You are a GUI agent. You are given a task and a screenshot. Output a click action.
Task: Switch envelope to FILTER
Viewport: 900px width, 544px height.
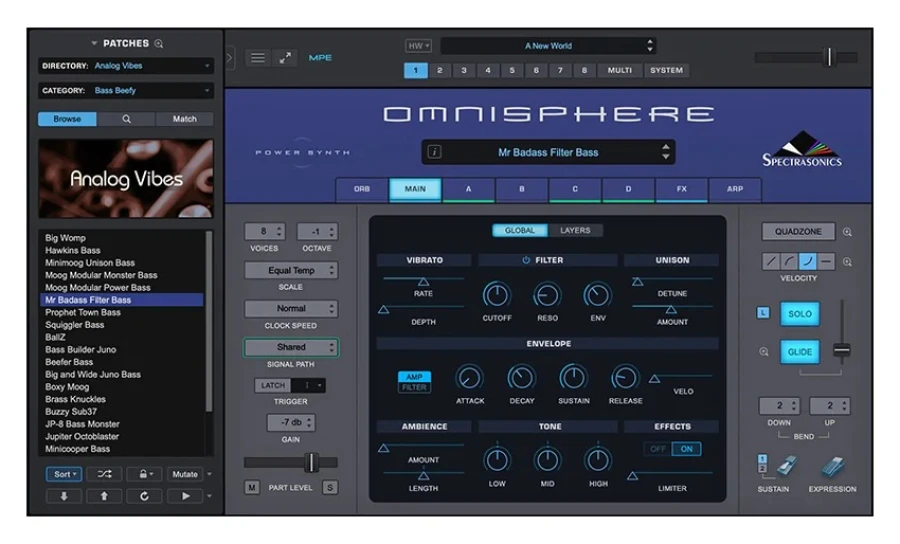pyautogui.click(x=414, y=387)
